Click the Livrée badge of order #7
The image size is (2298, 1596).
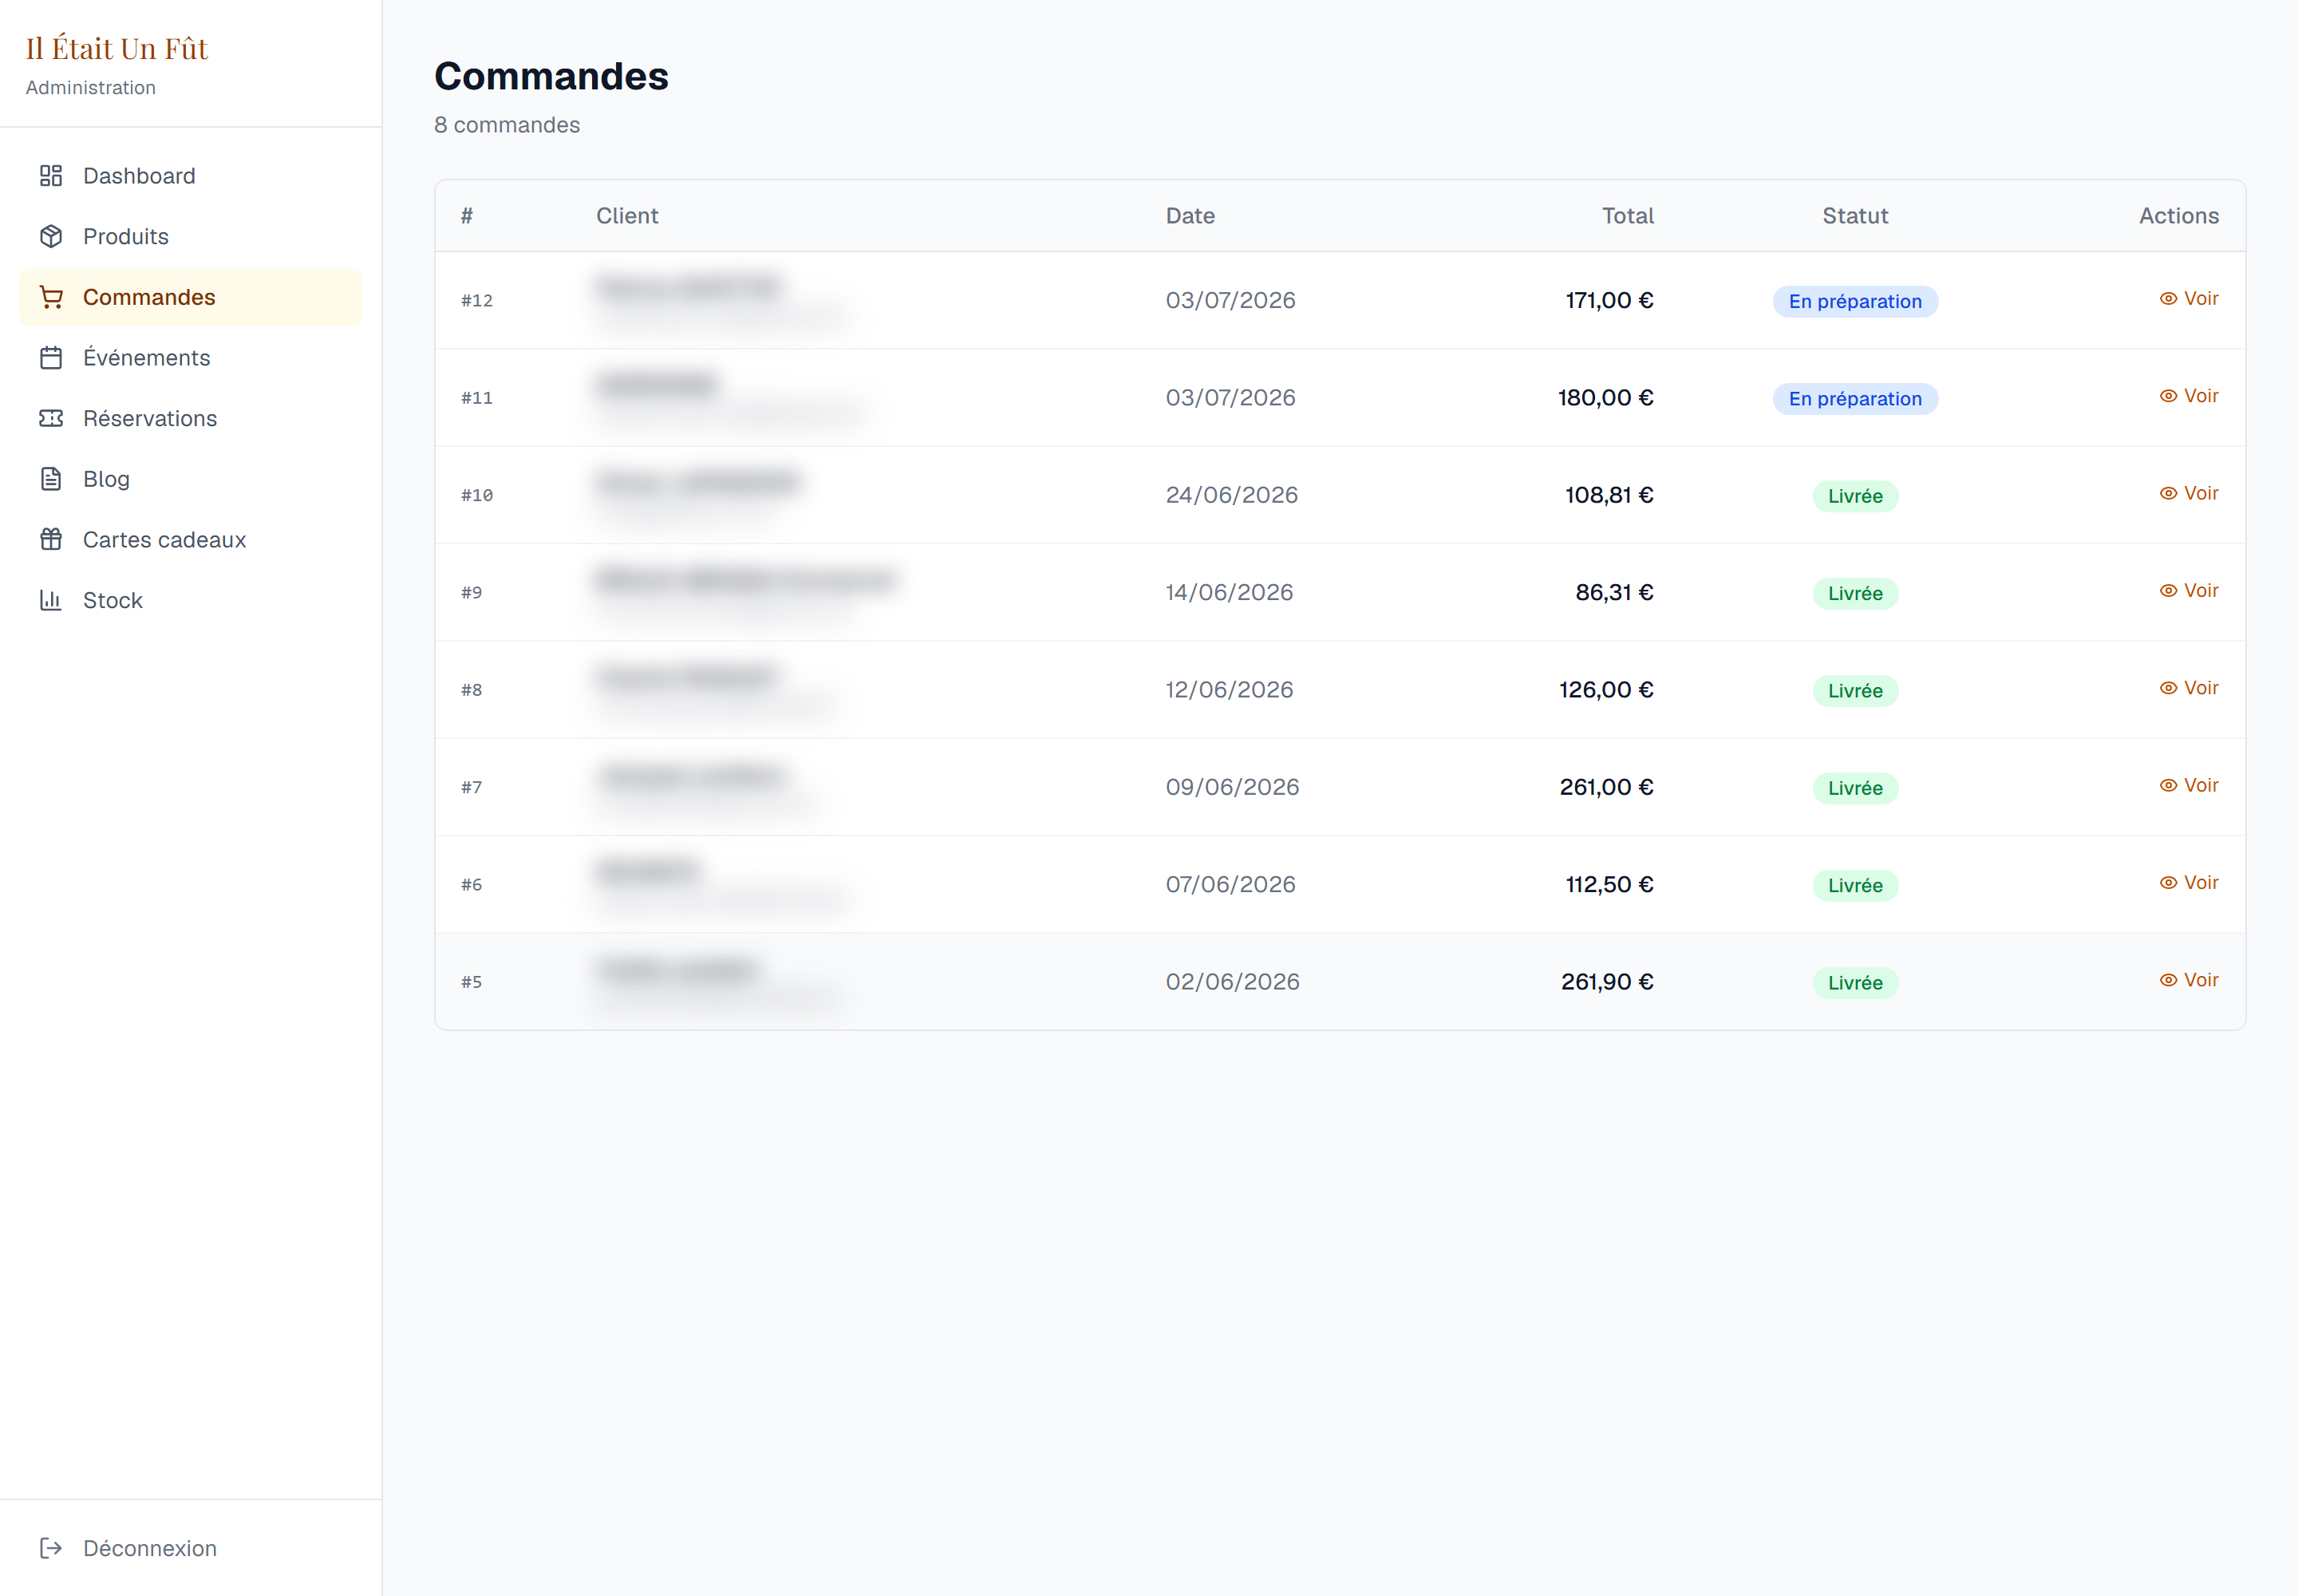(x=1855, y=788)
